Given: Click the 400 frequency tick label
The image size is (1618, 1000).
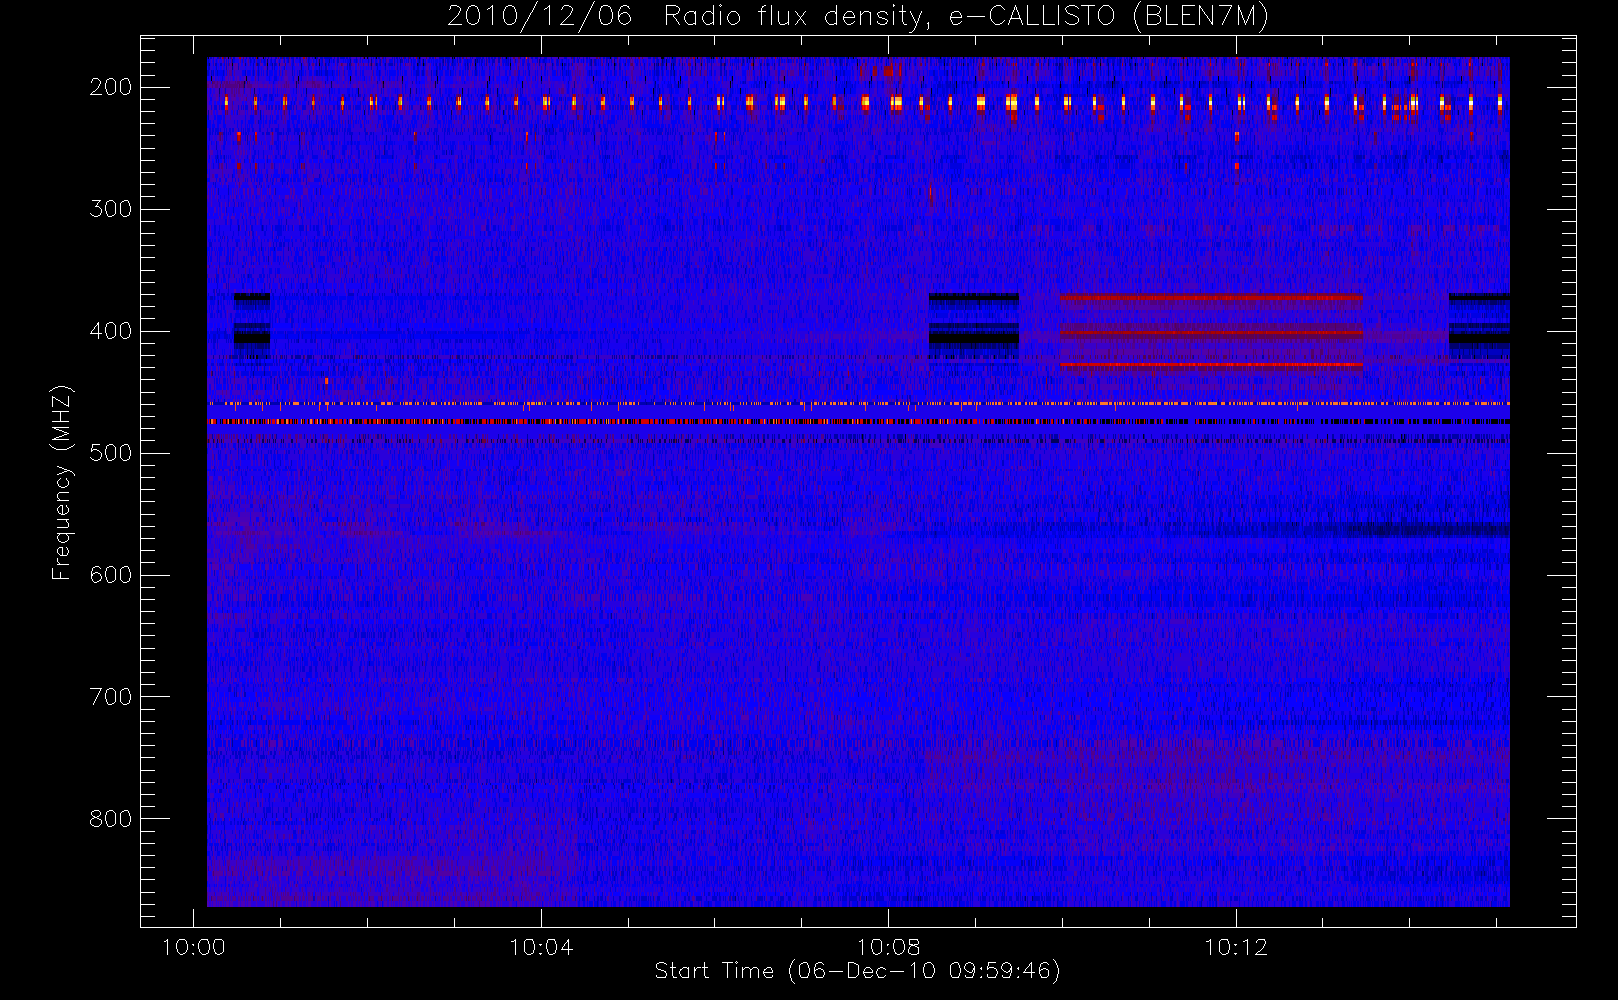Looking at the screenshot, I should pos(110,331).
